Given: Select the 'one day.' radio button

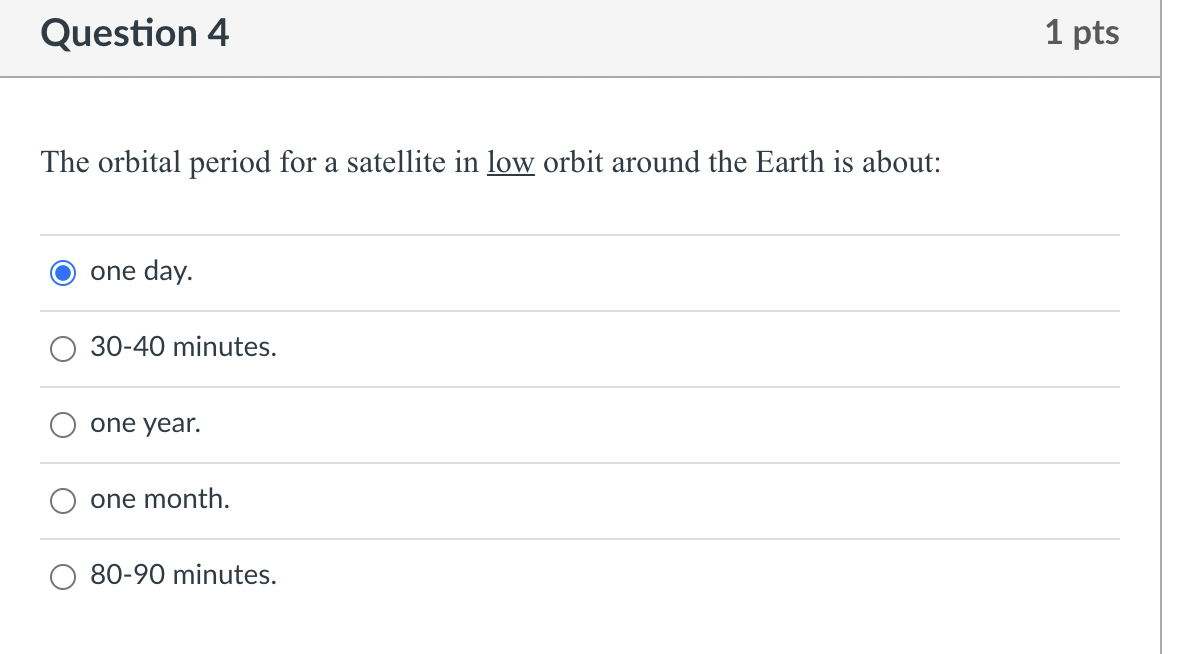Looking at the screenshot, I should (x=63, y=272).
